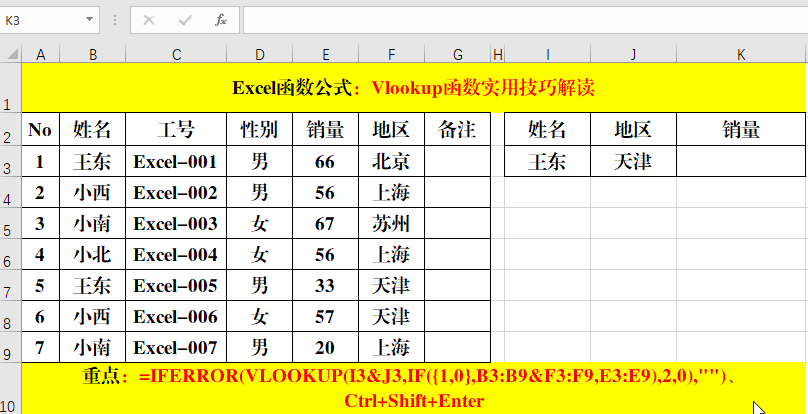Select column A header

41,55
